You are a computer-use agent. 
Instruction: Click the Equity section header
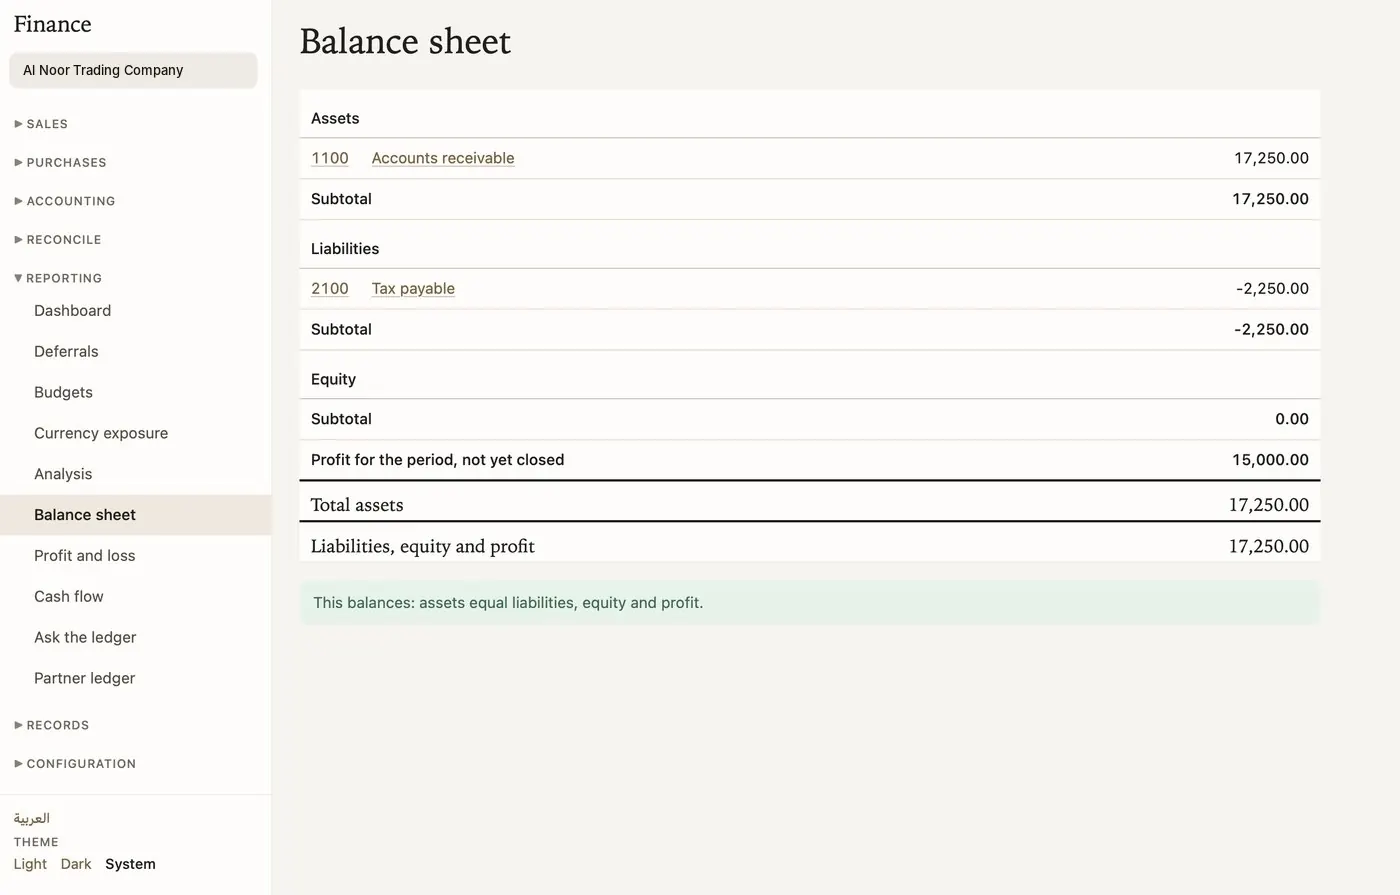333,379
